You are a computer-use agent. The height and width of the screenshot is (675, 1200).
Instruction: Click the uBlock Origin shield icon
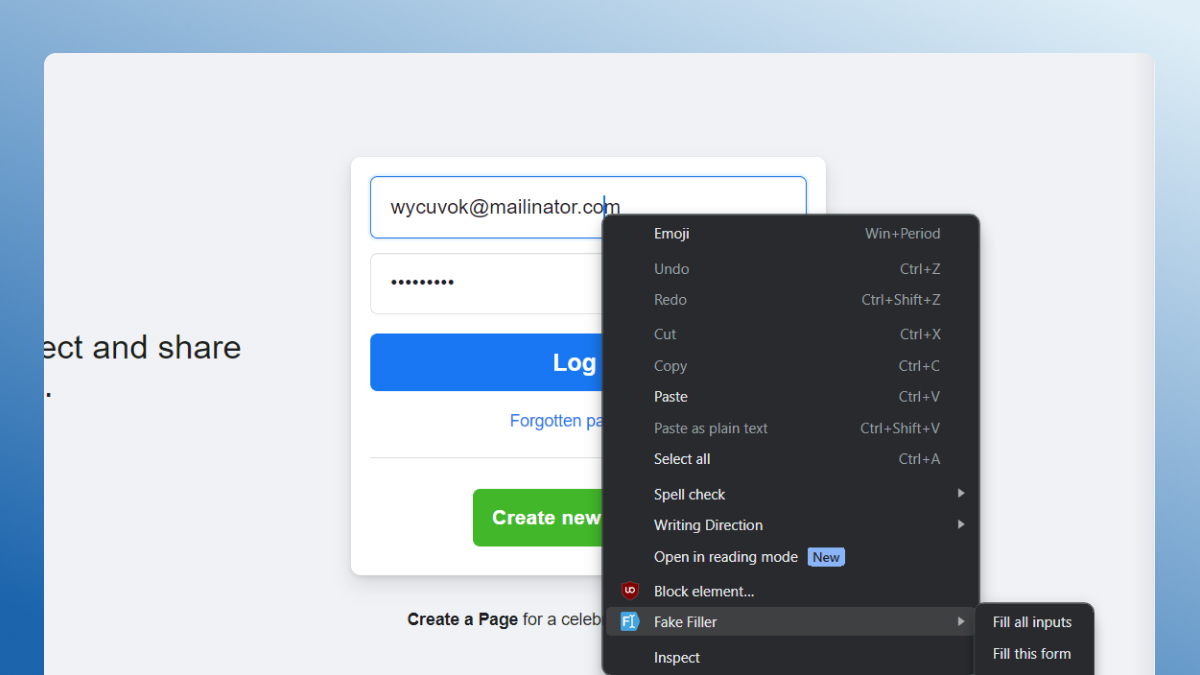(x=629, y=591)
